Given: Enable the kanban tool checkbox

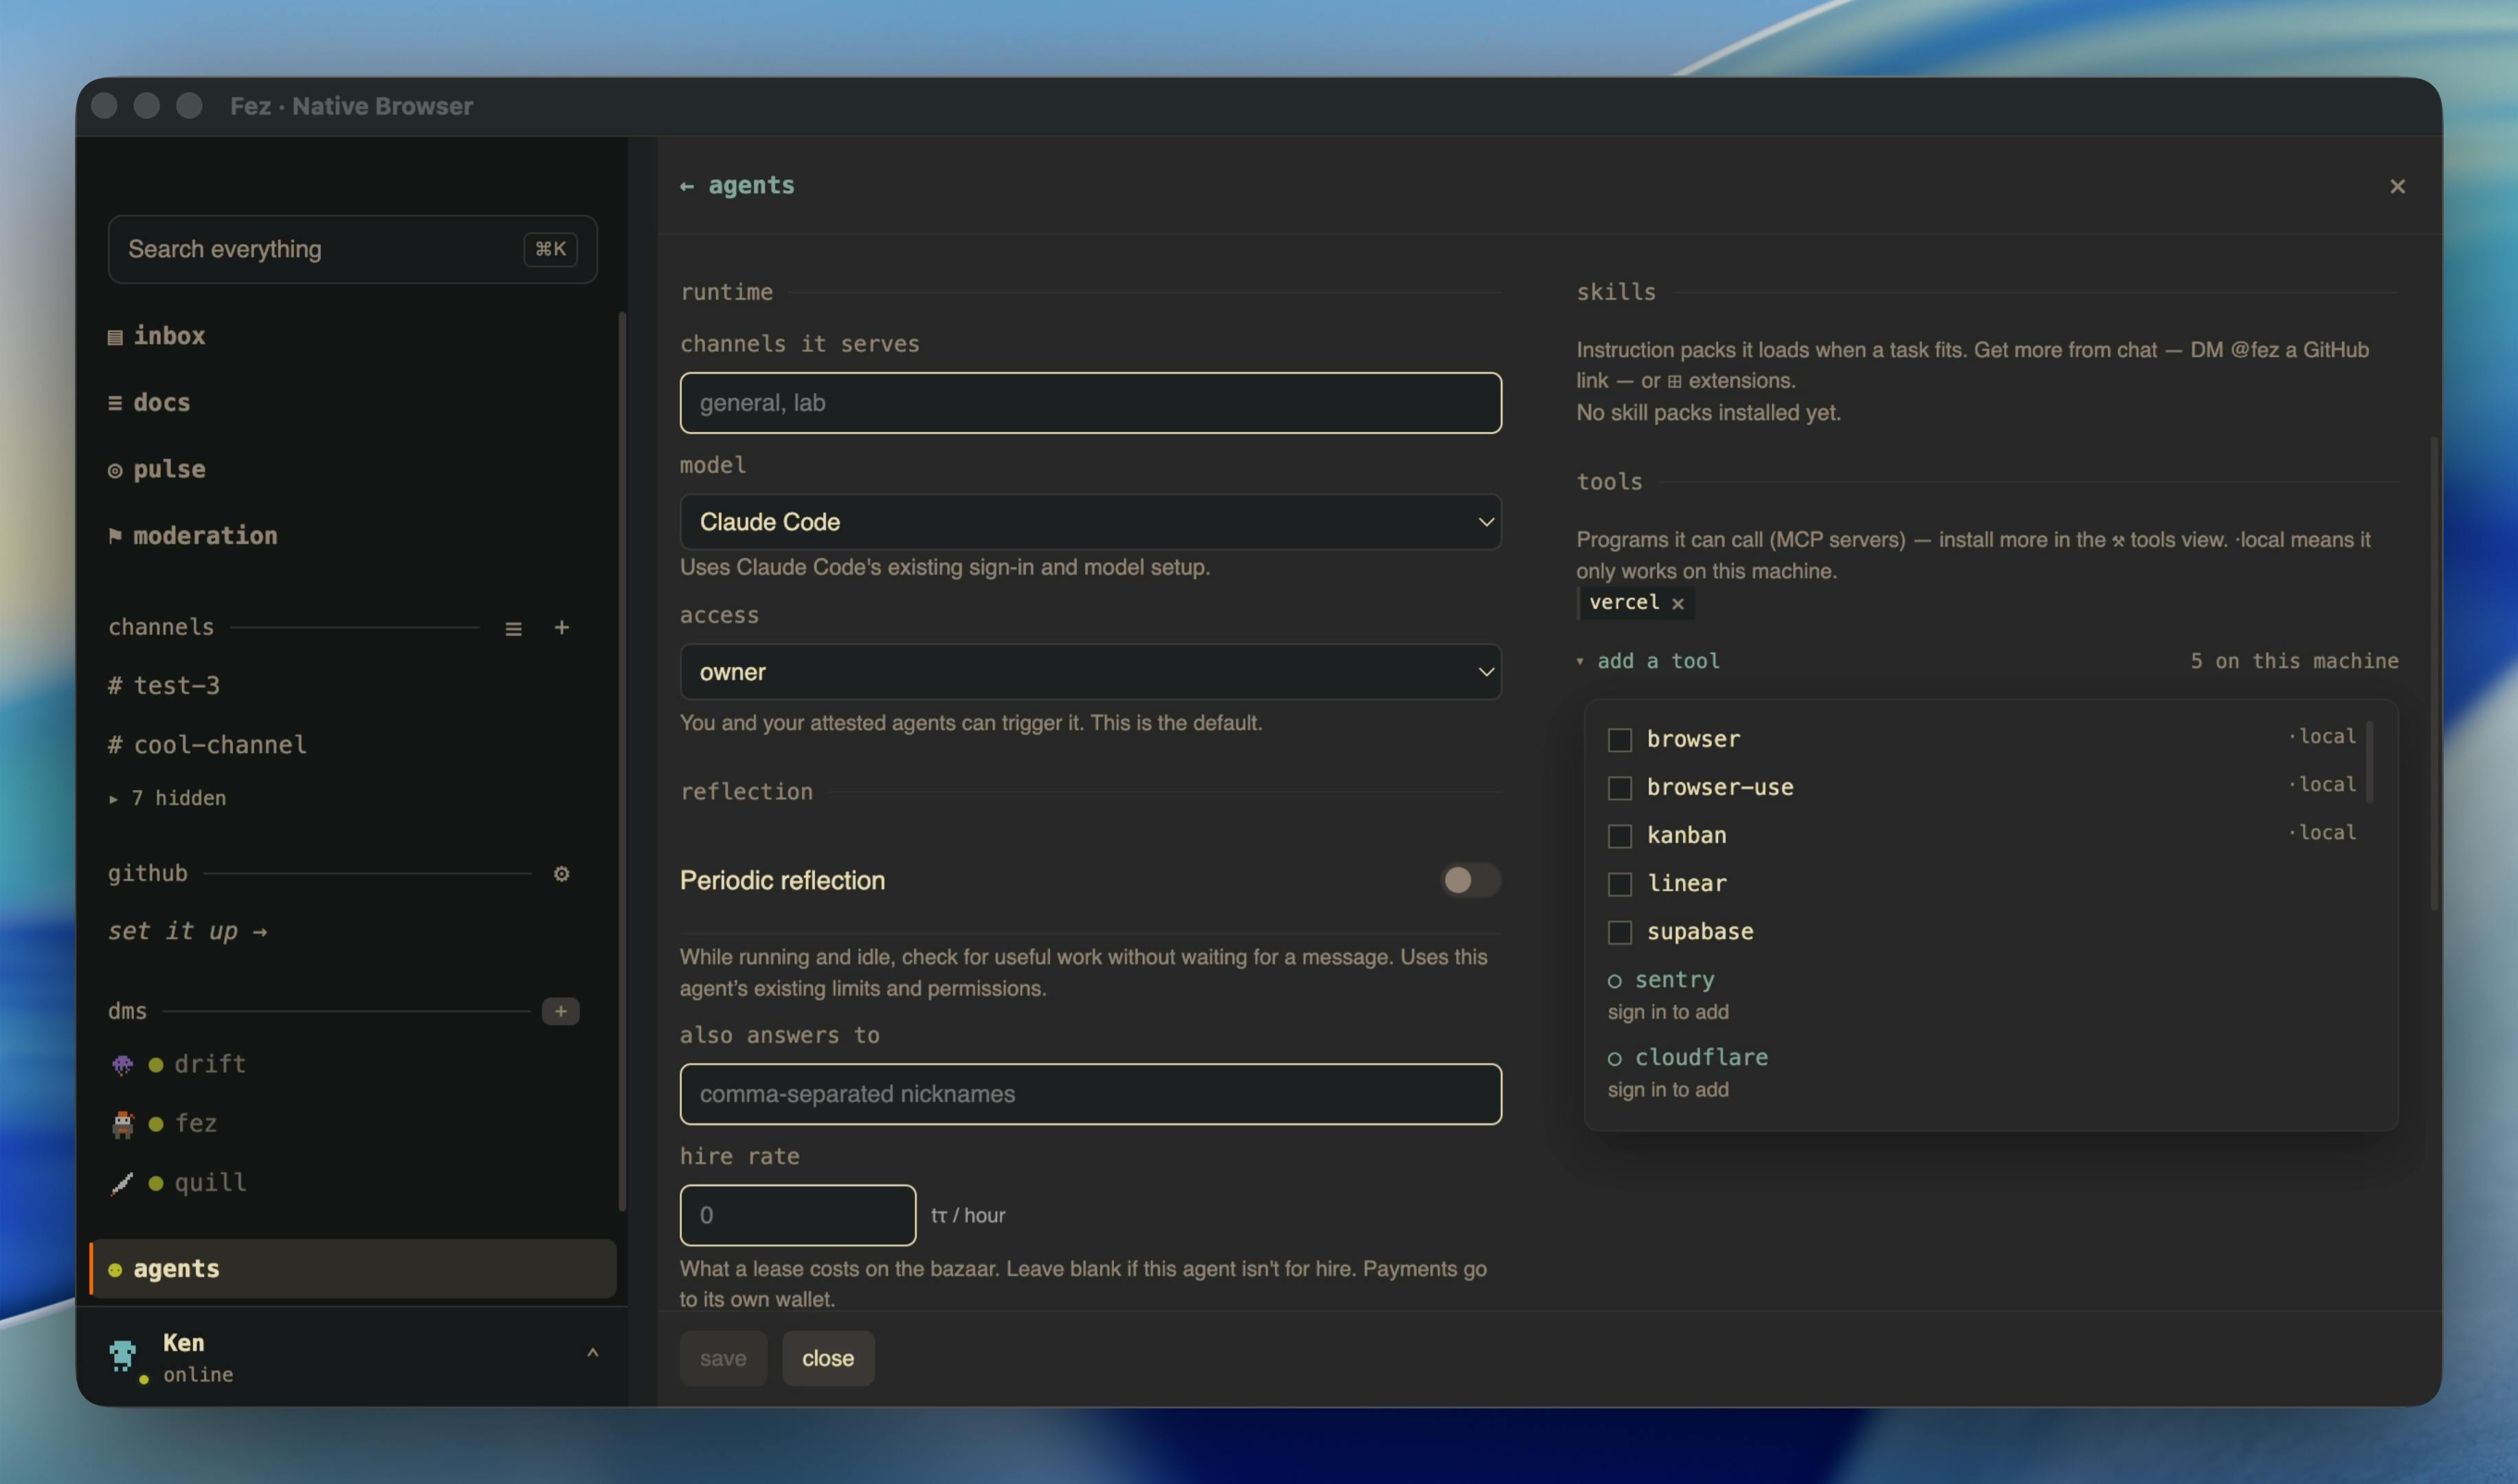Looking at the screenshot, I should 1619,835.
